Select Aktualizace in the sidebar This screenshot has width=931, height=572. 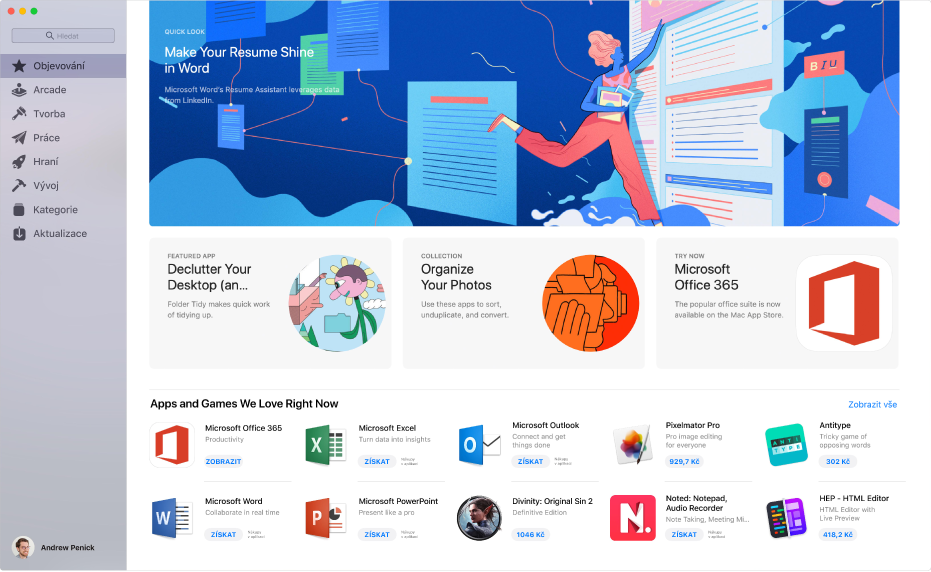pyautogui.click(x=63, y=233)
